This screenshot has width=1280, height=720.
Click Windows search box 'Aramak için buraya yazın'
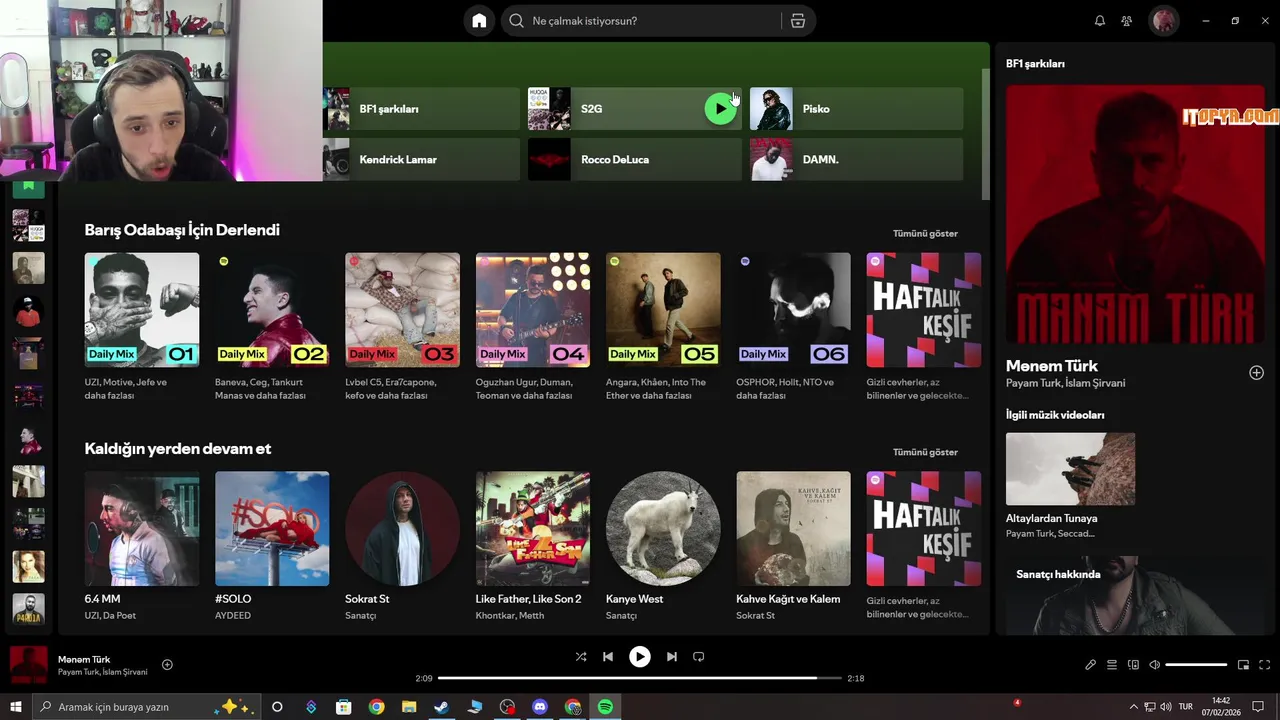pos(146,707)
